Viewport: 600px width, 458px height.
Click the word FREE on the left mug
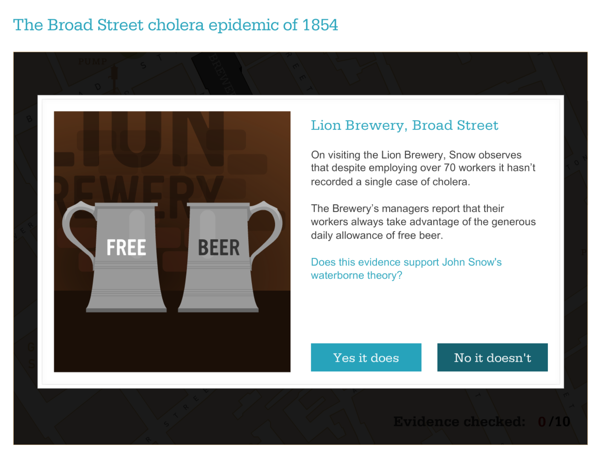point(126,246)
